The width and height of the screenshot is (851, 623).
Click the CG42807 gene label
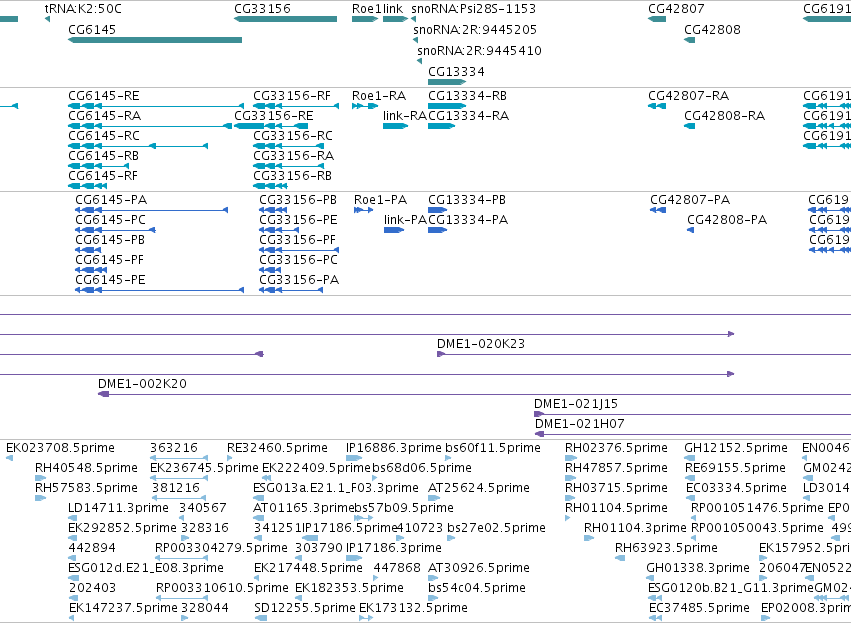[x=676, y=9]
